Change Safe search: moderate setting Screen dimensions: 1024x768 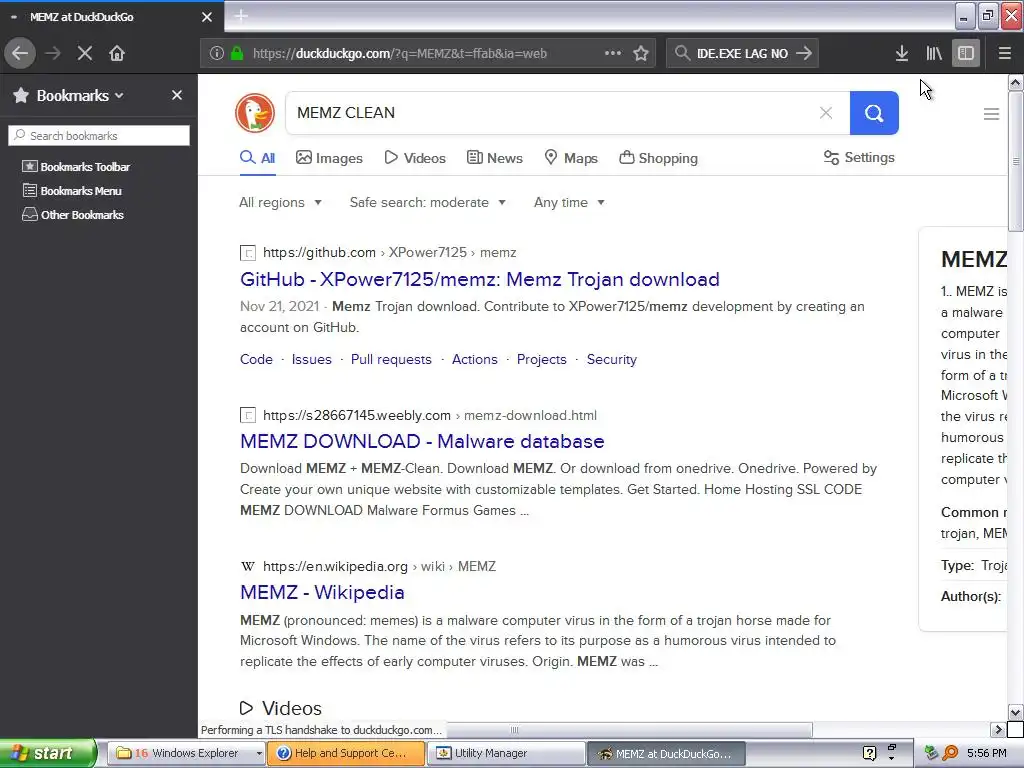point(428,202)
